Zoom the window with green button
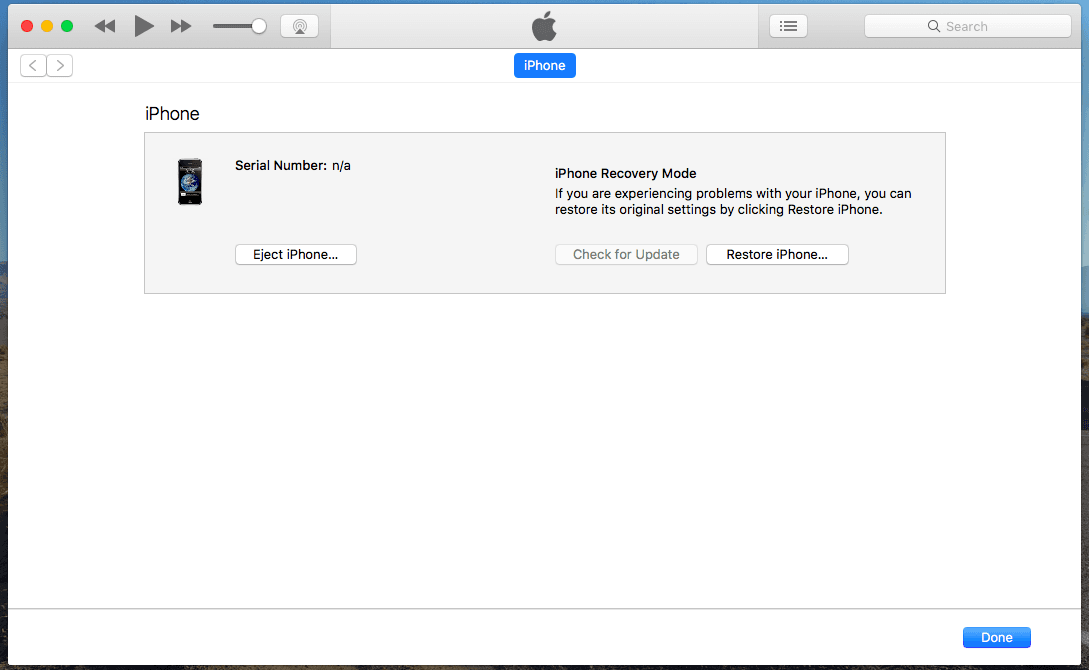1089x670 pixels. (x=67, y=26)
